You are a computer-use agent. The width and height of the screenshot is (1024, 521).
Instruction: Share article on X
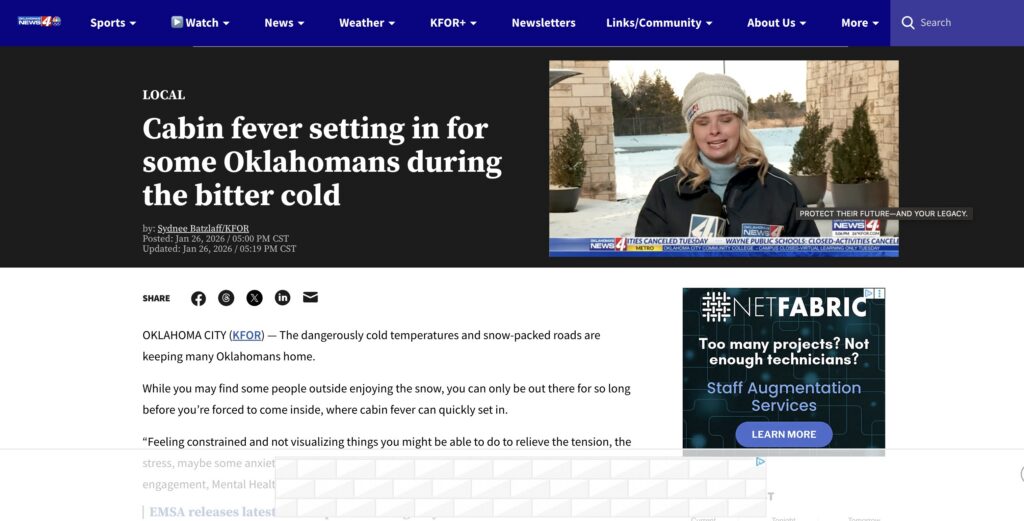point(255,298)
